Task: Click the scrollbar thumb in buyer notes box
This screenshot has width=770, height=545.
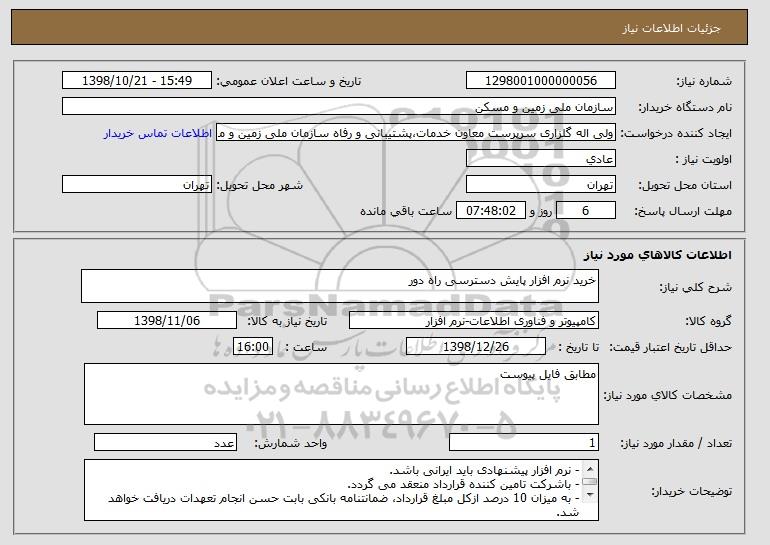Action: point(590,482)
